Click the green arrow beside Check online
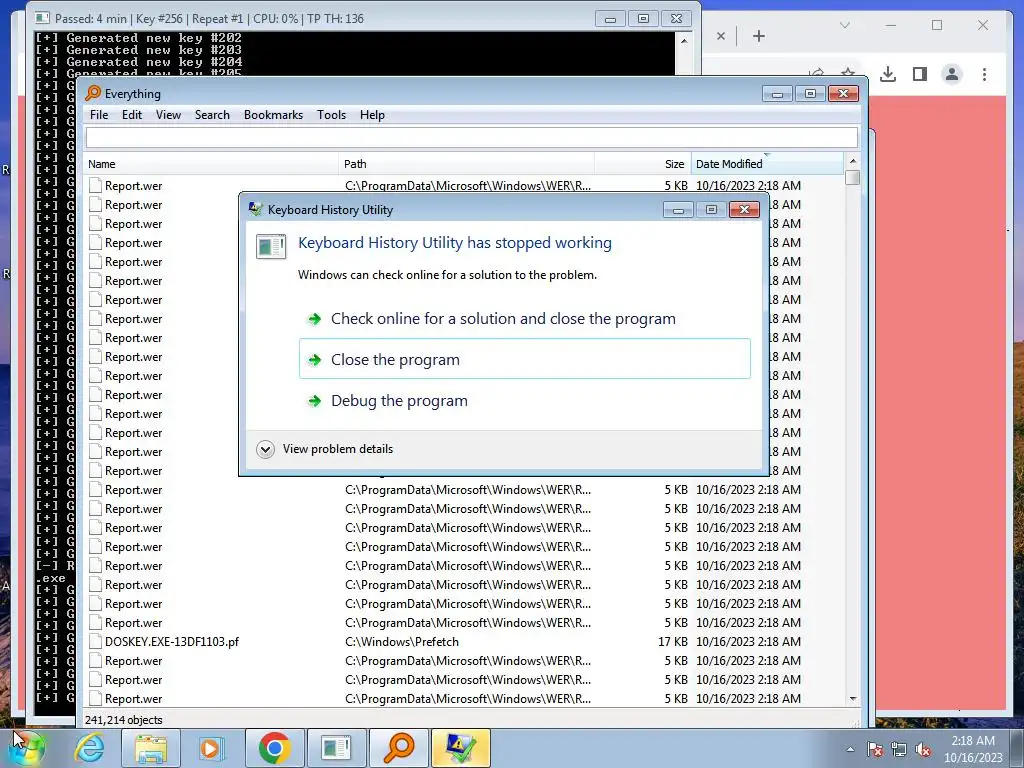The image size is (1024, 768). click(315, 319)
